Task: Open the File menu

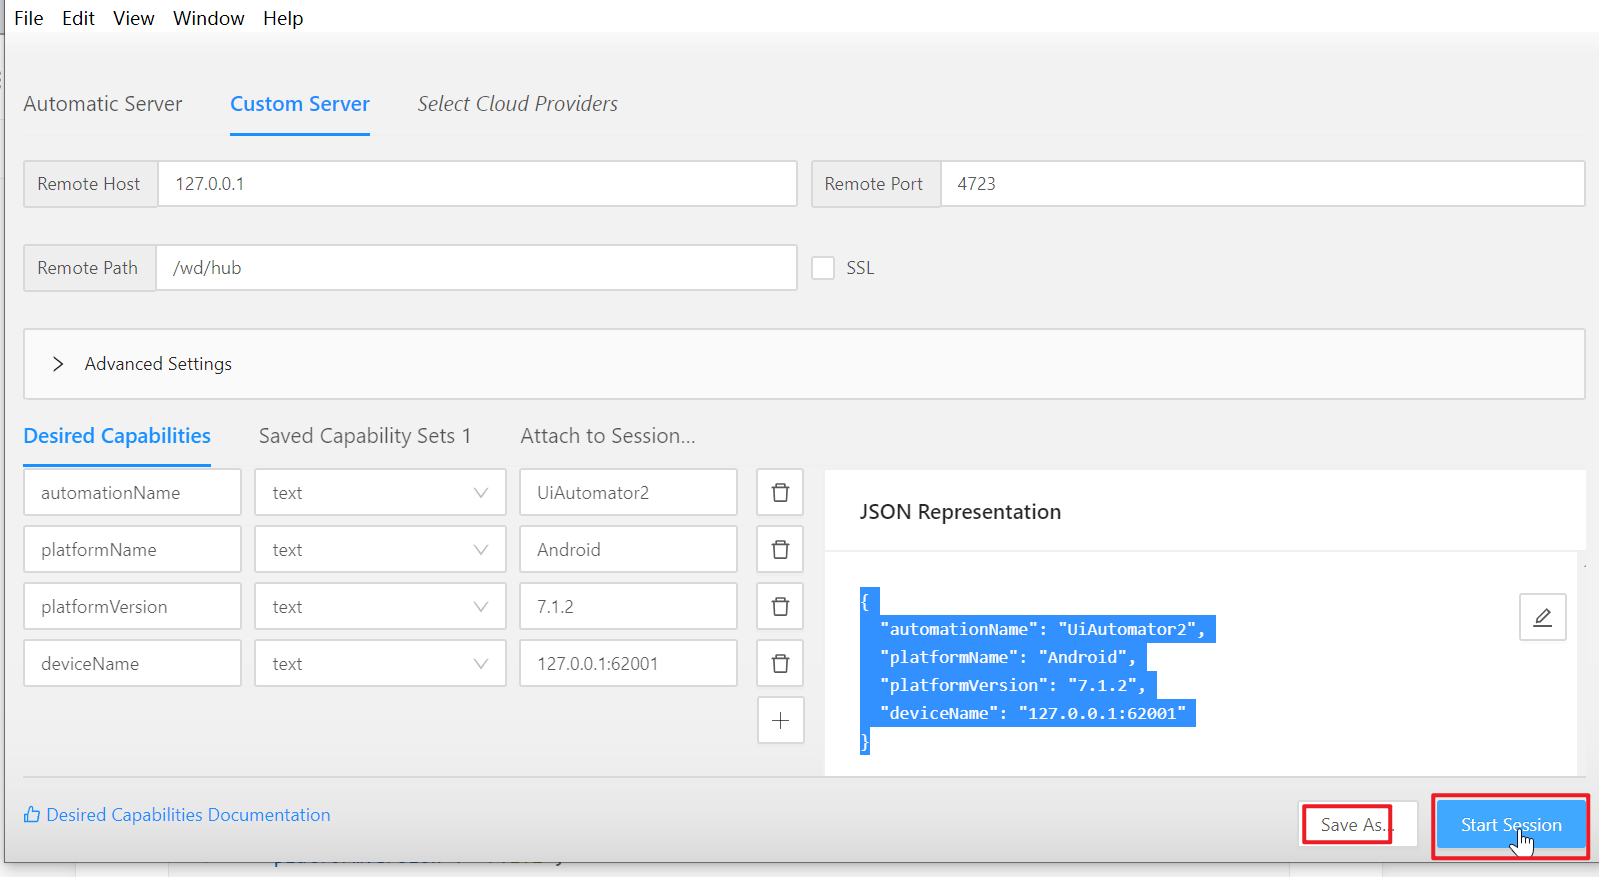Action: click(28, 18)
